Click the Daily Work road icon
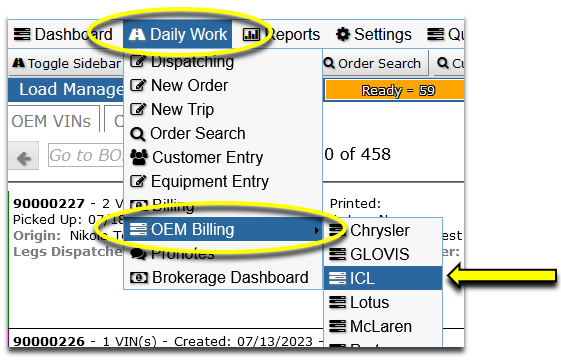Screen dimensions: 561x360 pos(137,34)
